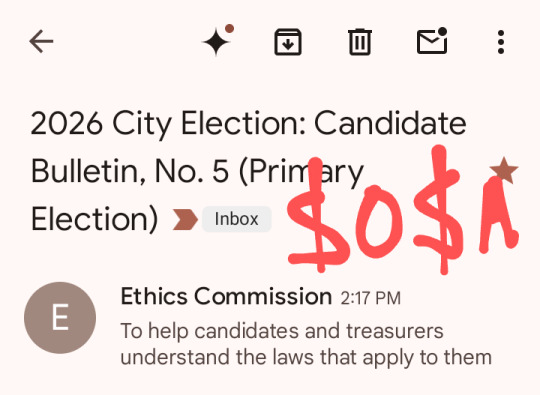Toggle the brown star on this email
Screen dimensions: 540x395
tap(504, 170)
